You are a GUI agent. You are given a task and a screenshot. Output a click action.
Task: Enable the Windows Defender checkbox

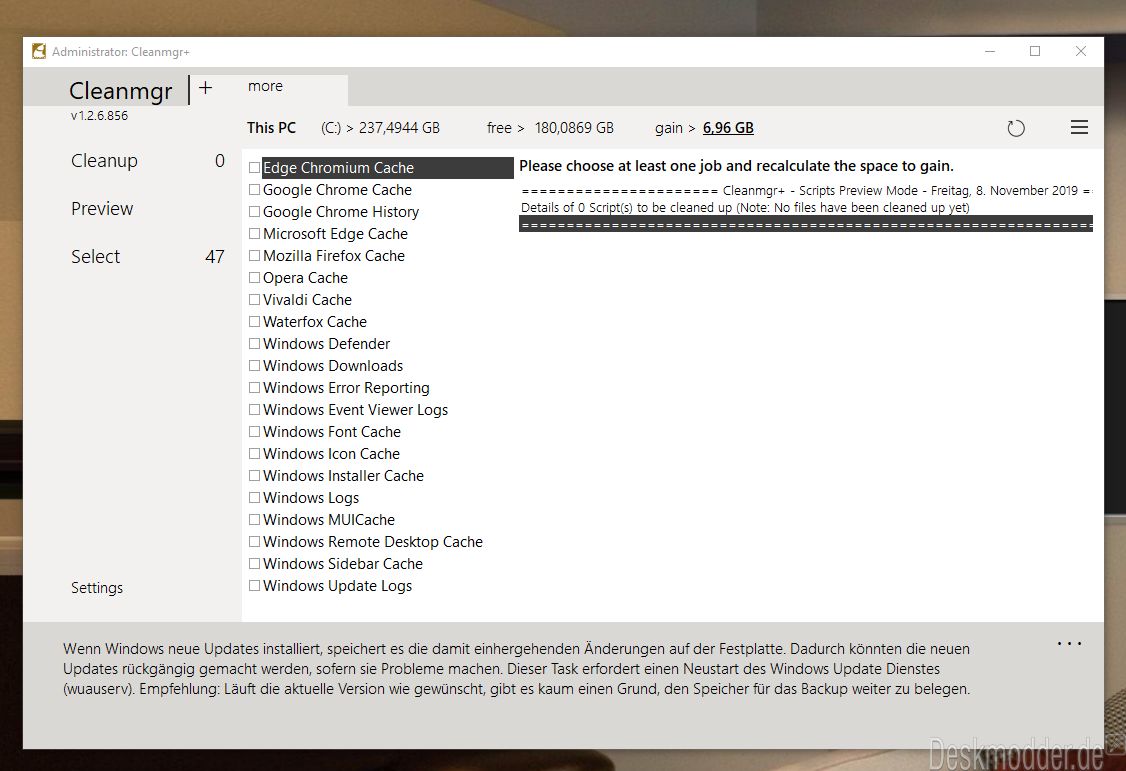pos(254,344)
